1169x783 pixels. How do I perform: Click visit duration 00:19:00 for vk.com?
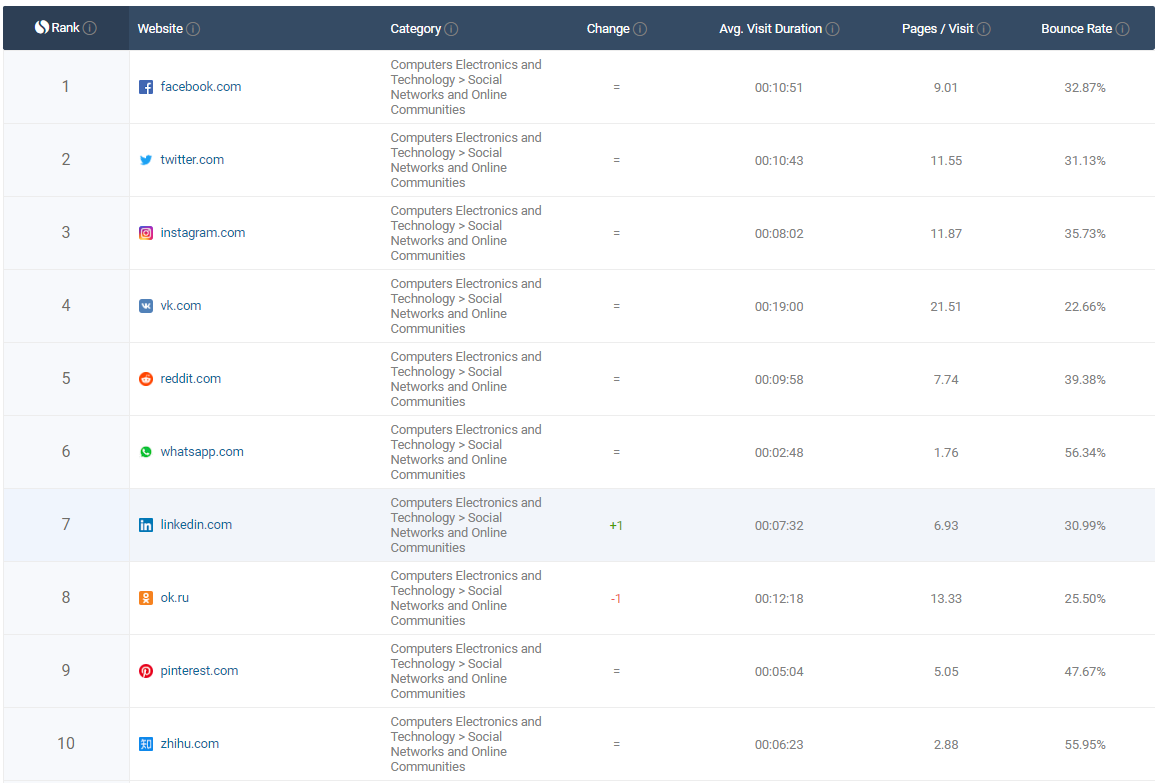779,306
